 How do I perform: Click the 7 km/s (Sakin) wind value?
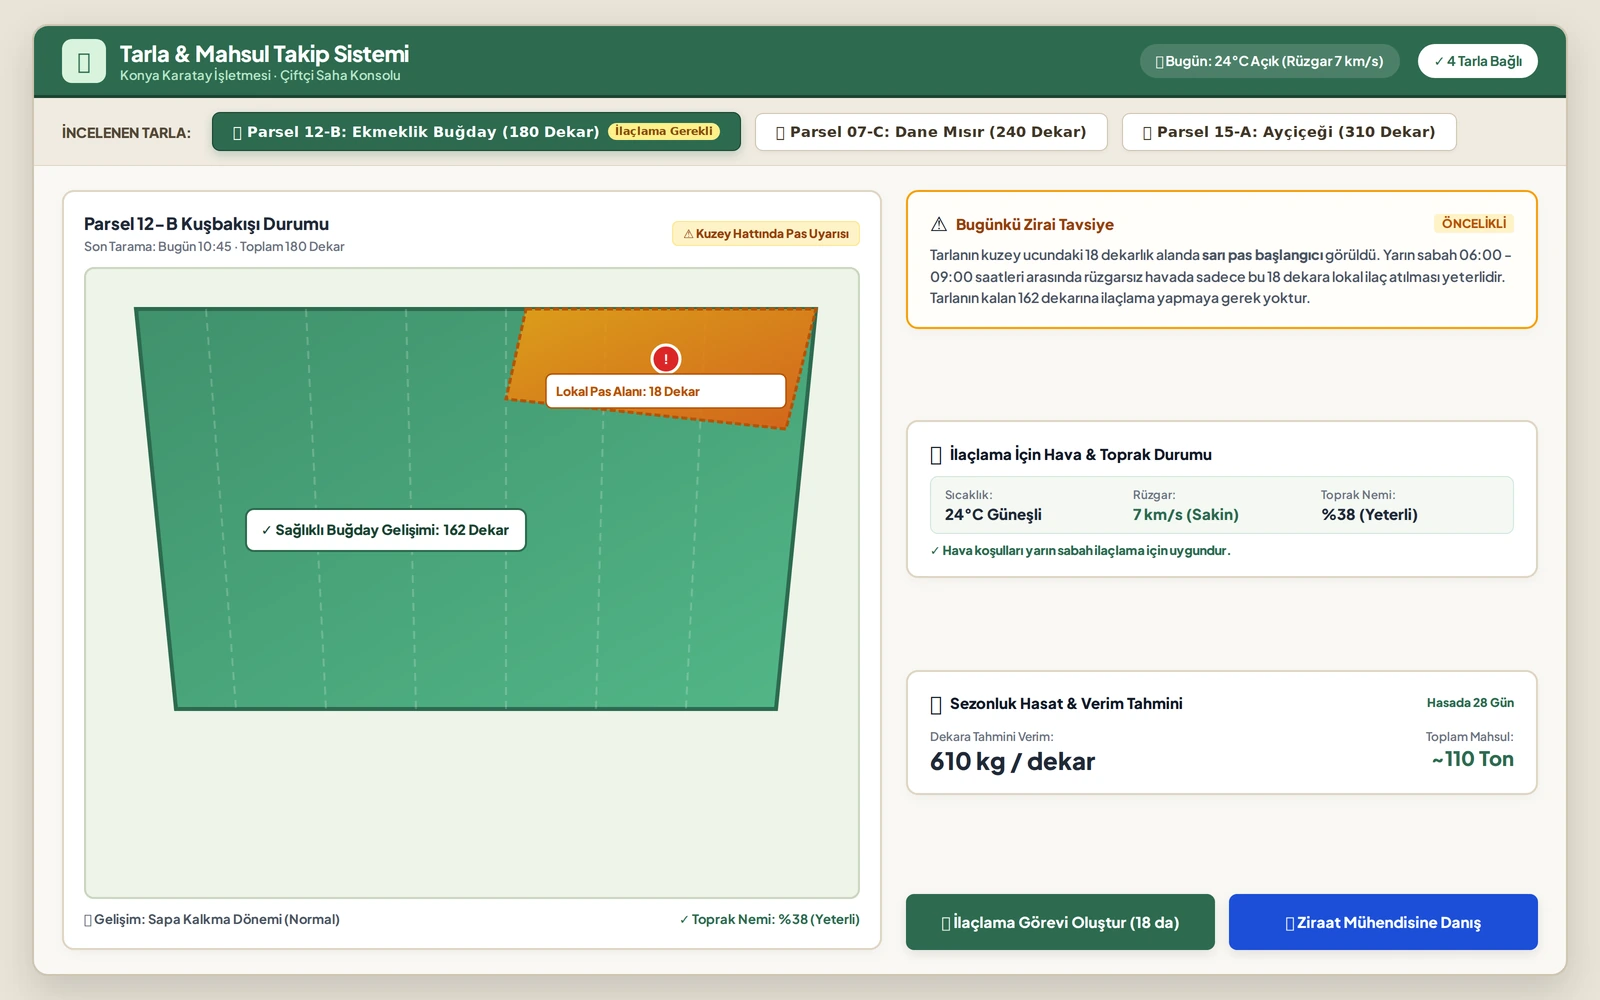click(1186, 514)
